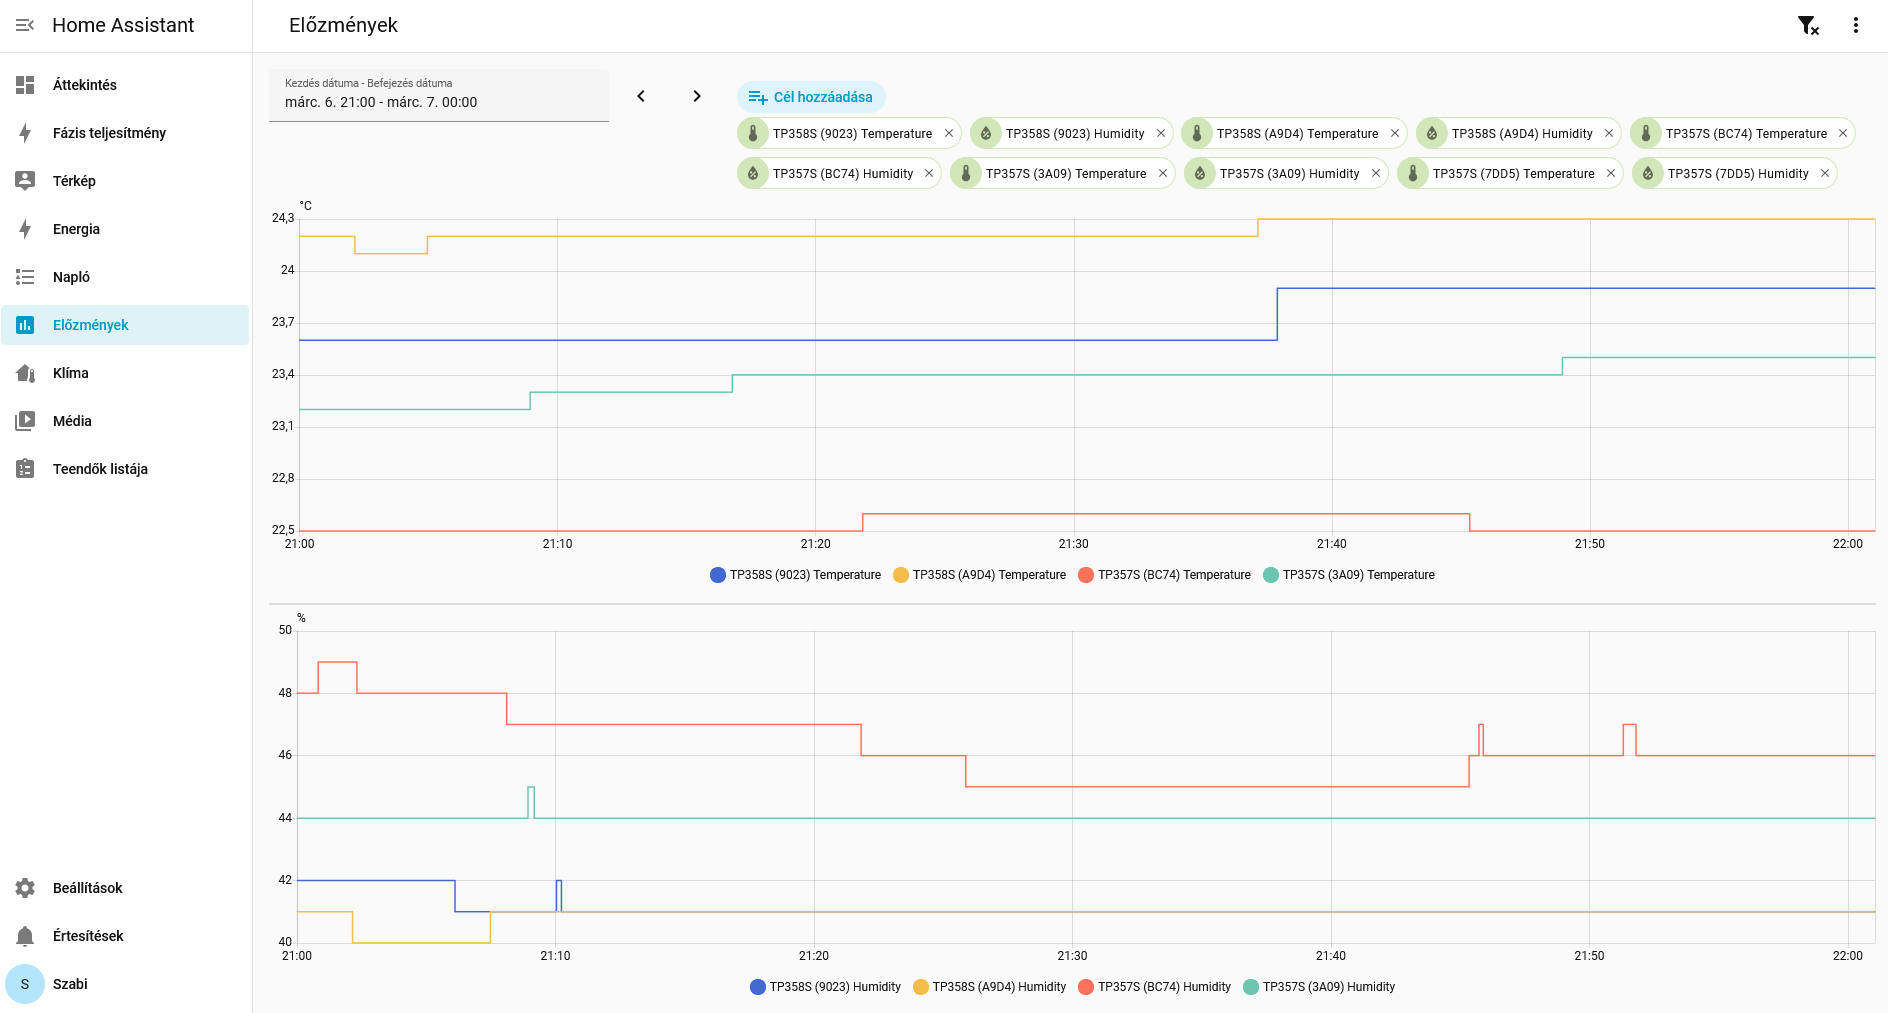Click the TP357S (3A09) Temperature chip label
This screenshot has height=1013, width=1888.
[x=1066, y=174]
